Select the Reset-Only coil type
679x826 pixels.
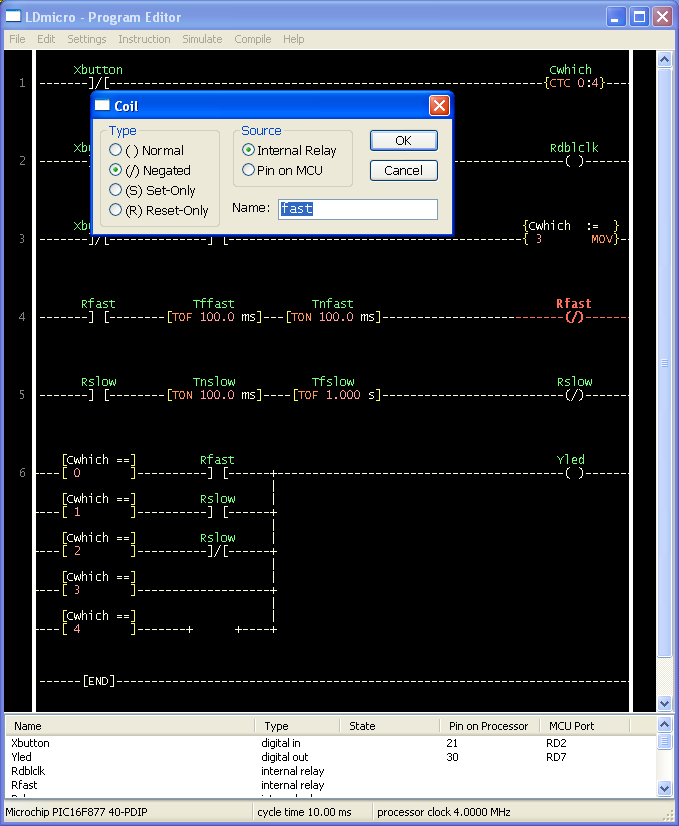(159, 210)
